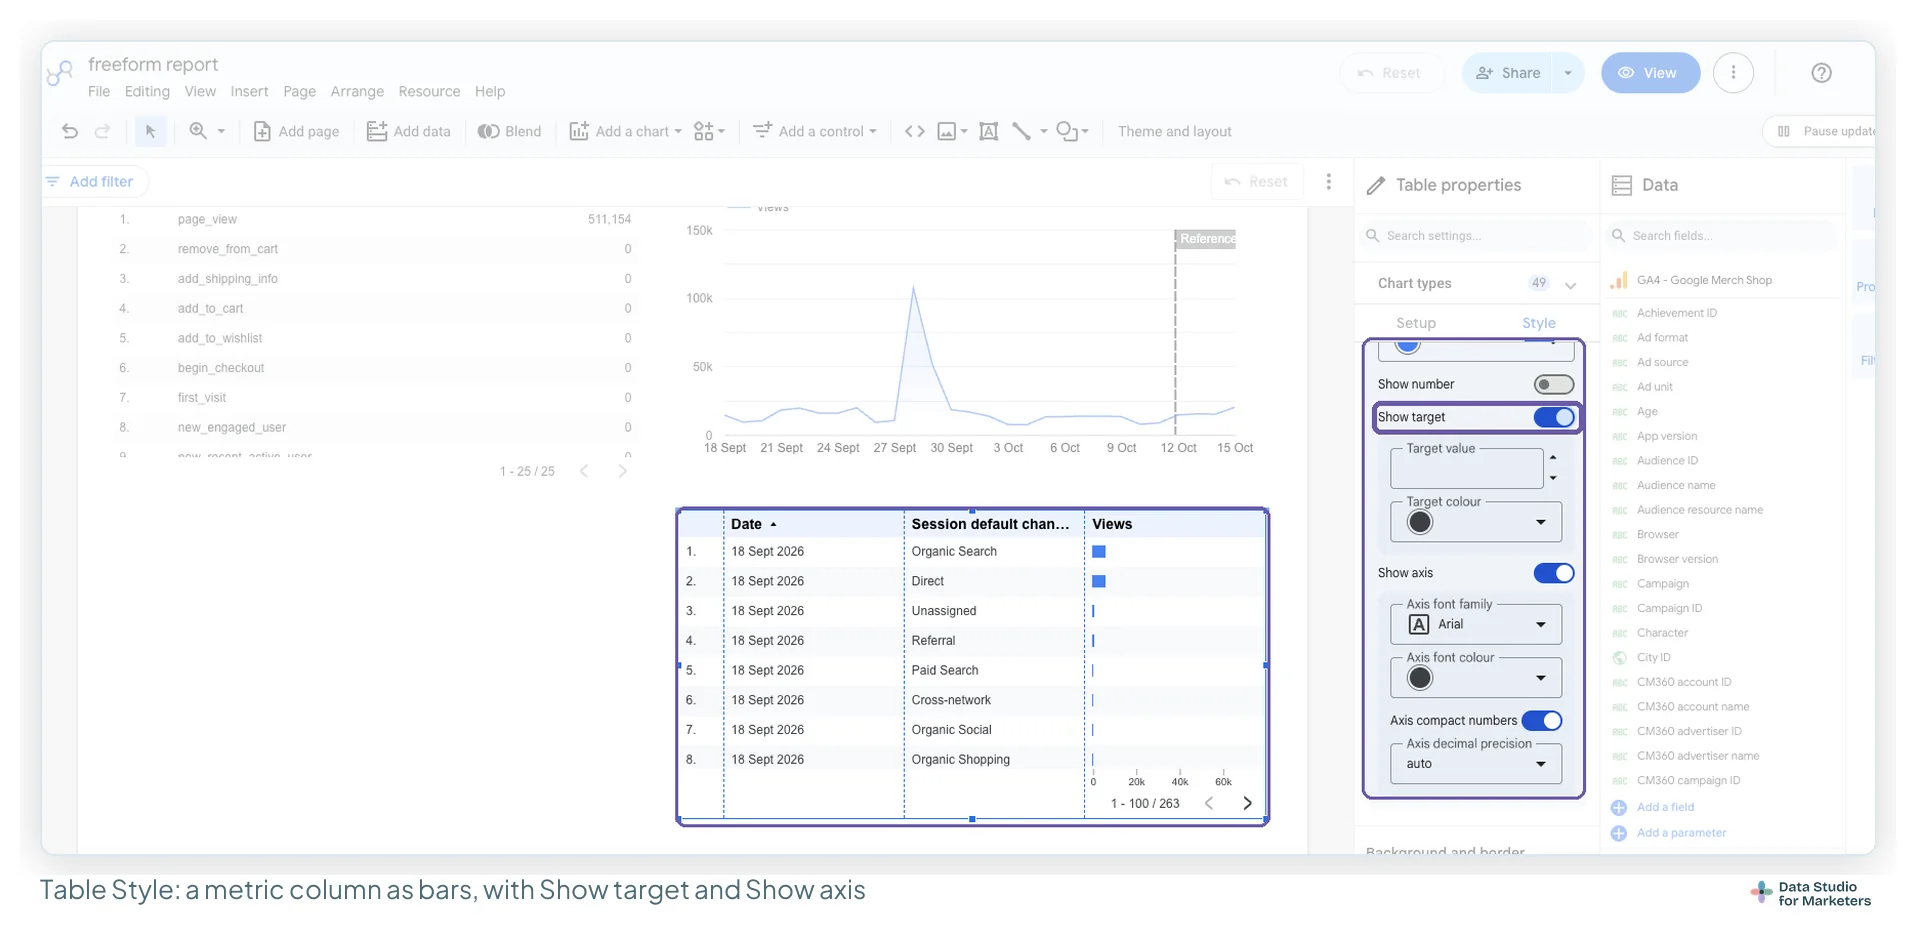Insert URL embed with code brackets icon
The height and width of the screenshot is (929, 1916).
point(914,131)
